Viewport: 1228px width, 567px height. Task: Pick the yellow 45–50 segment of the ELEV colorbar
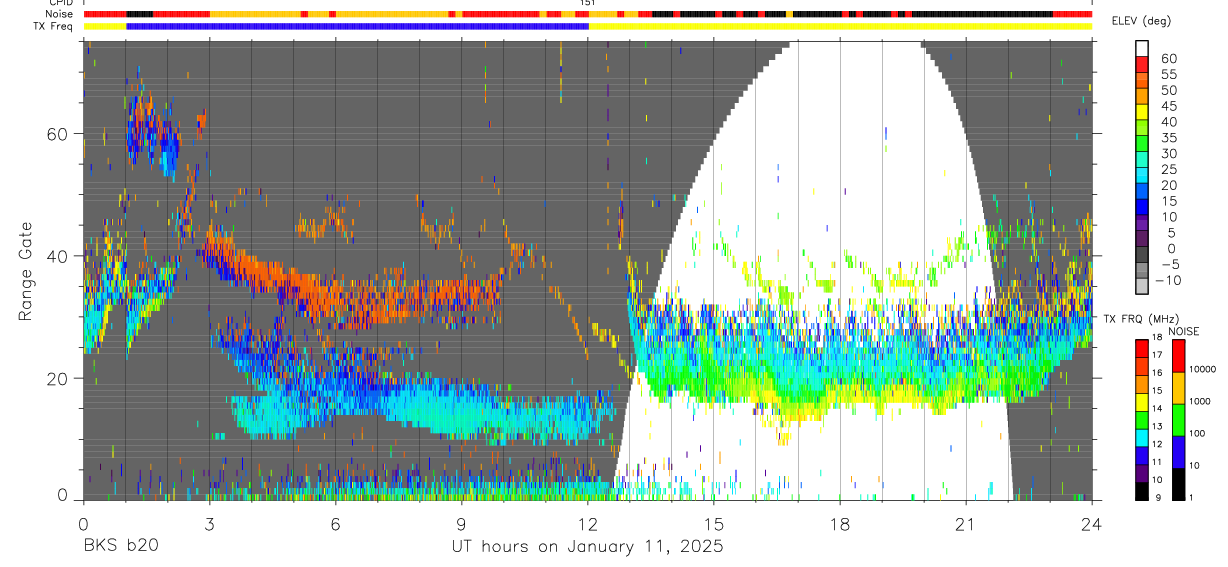click(1142, 112)
